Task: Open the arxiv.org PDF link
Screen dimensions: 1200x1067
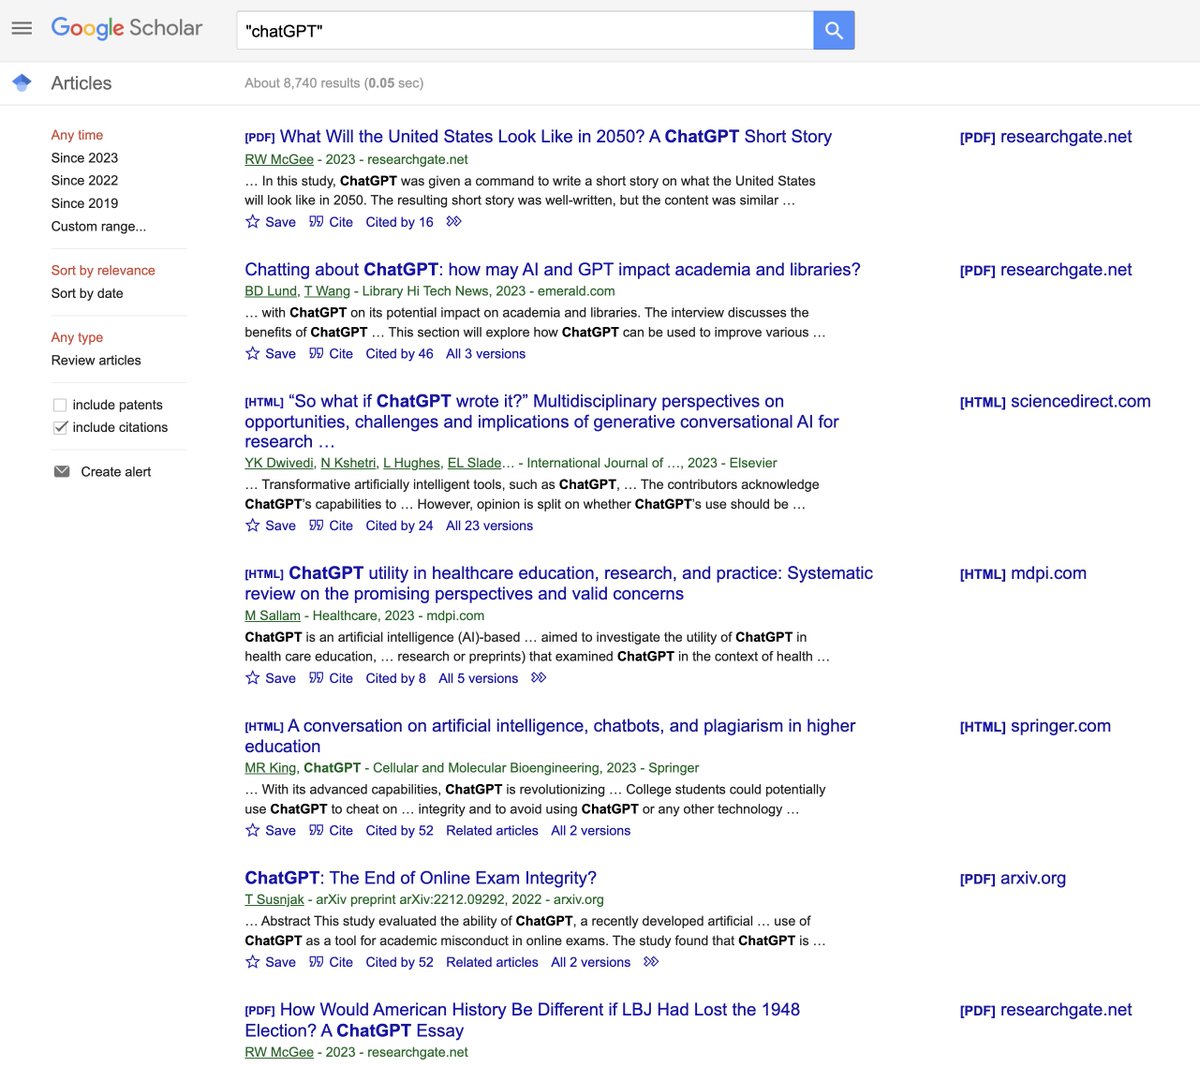Action: pos(1013,878)
